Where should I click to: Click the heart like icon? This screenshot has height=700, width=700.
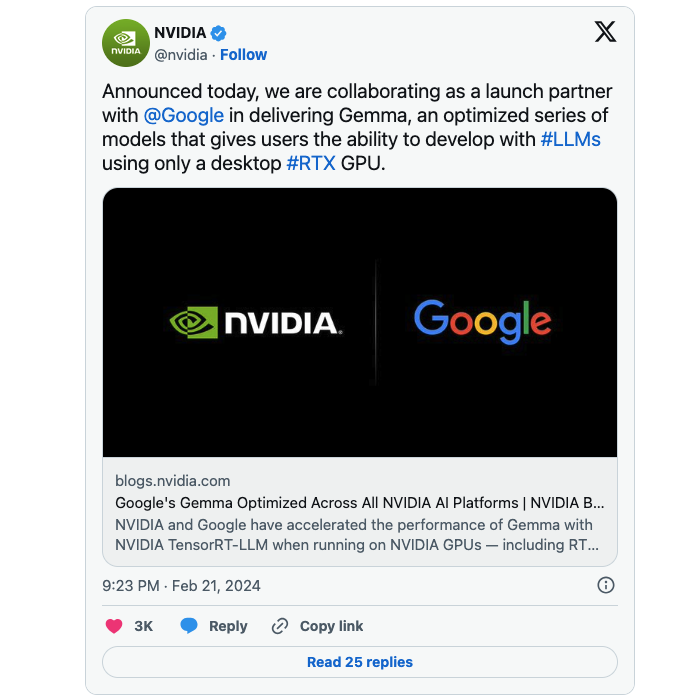click(x=114, y=626)
